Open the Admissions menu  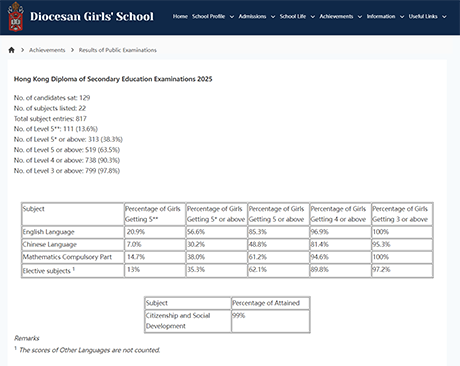point(252,16)
